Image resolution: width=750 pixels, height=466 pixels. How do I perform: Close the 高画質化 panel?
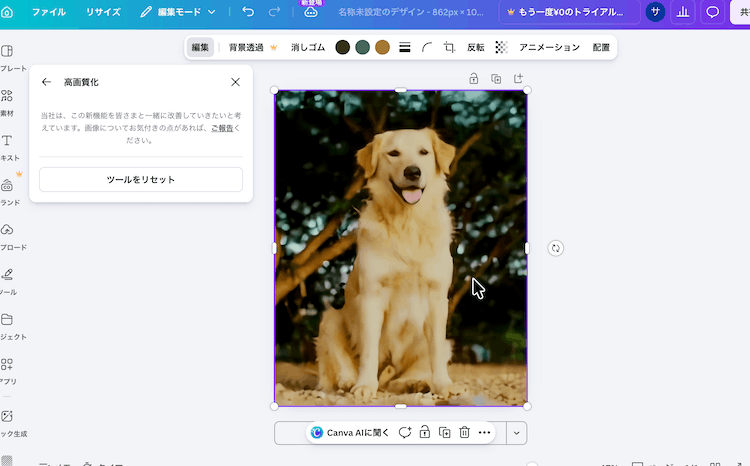[235, 82]
